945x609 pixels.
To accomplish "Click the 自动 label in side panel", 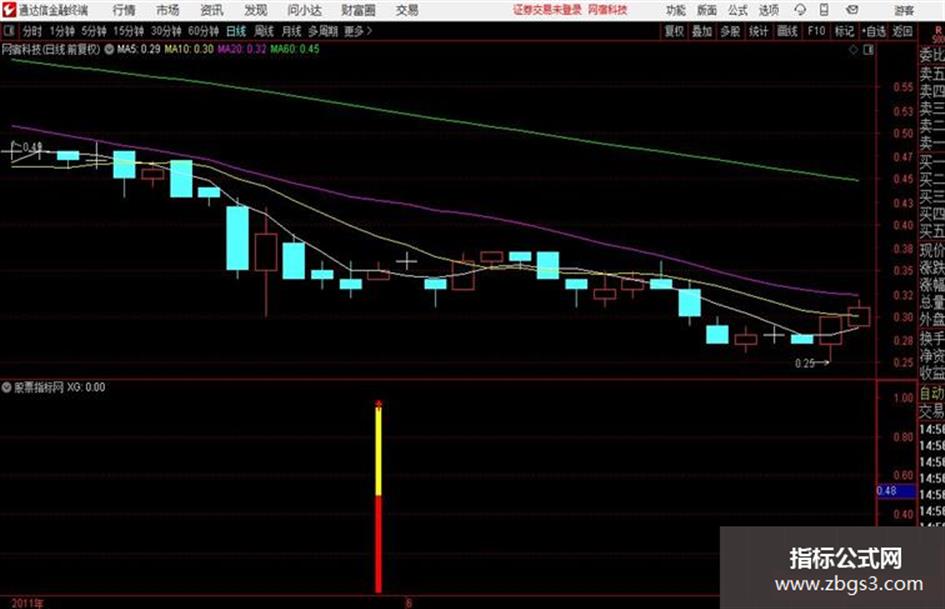I will coord(932,394).
